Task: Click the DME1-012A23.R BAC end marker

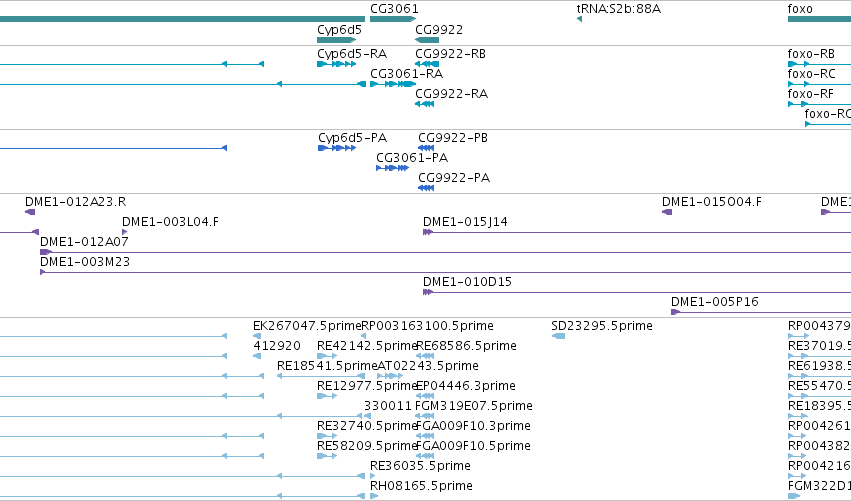Action: (x=30, y=212)
